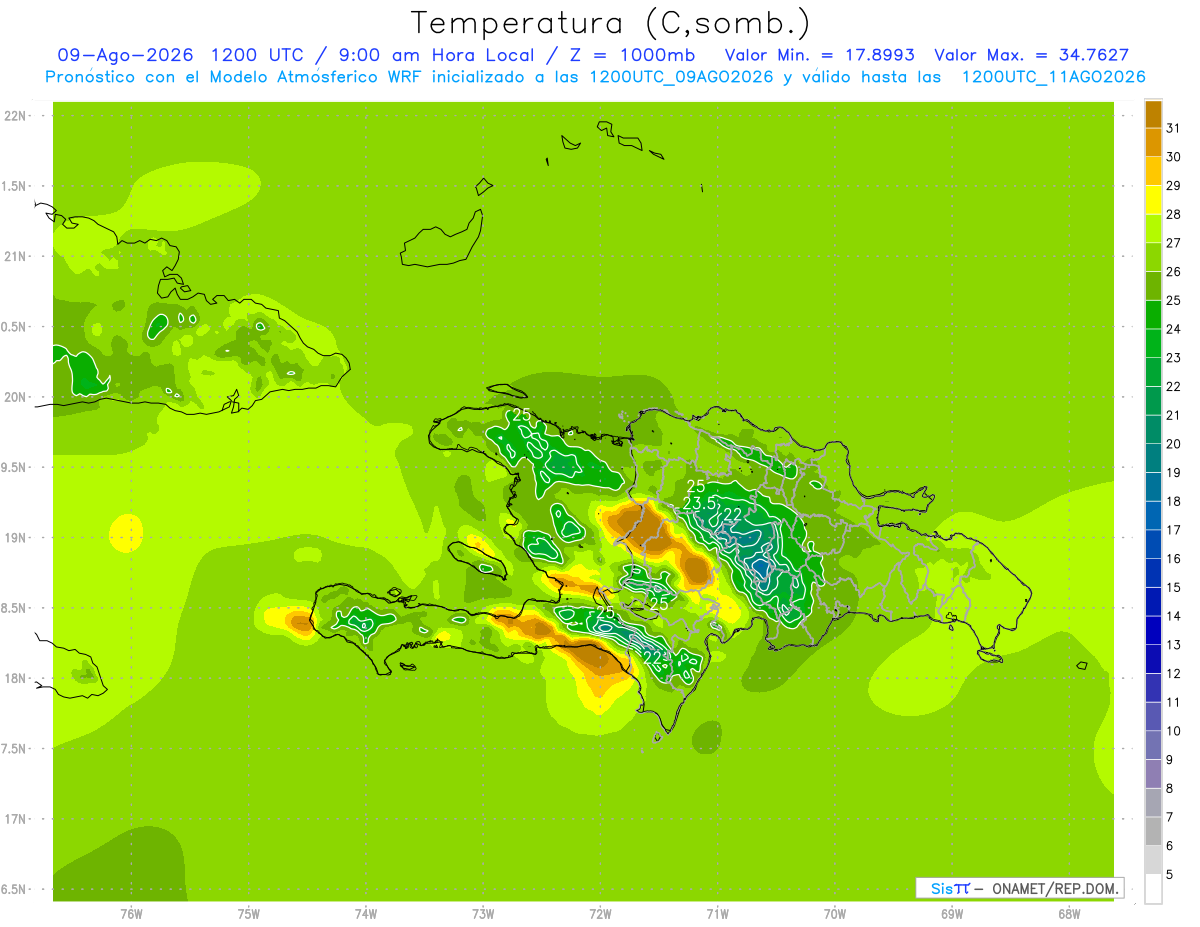The image size is (1200, 927).
Task: Click the "68W" longitude axis label
Action: pos(1069,914)
